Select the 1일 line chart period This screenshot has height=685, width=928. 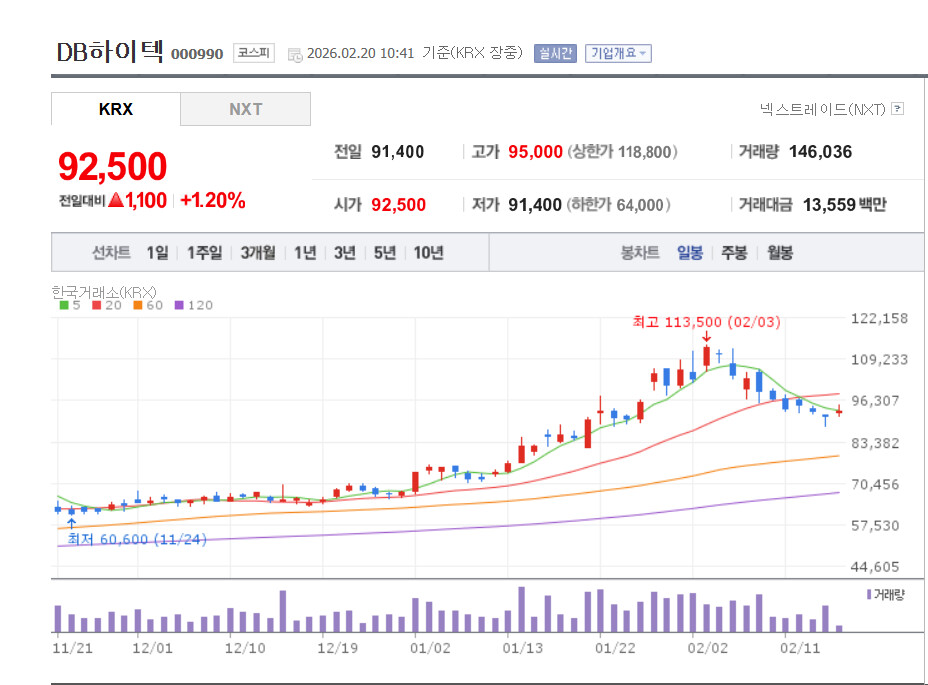(x=157, y=253)
